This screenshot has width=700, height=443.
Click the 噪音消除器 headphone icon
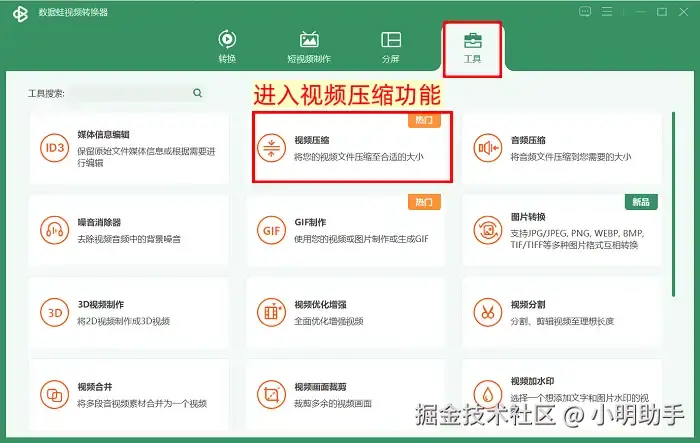coord(54,230)
